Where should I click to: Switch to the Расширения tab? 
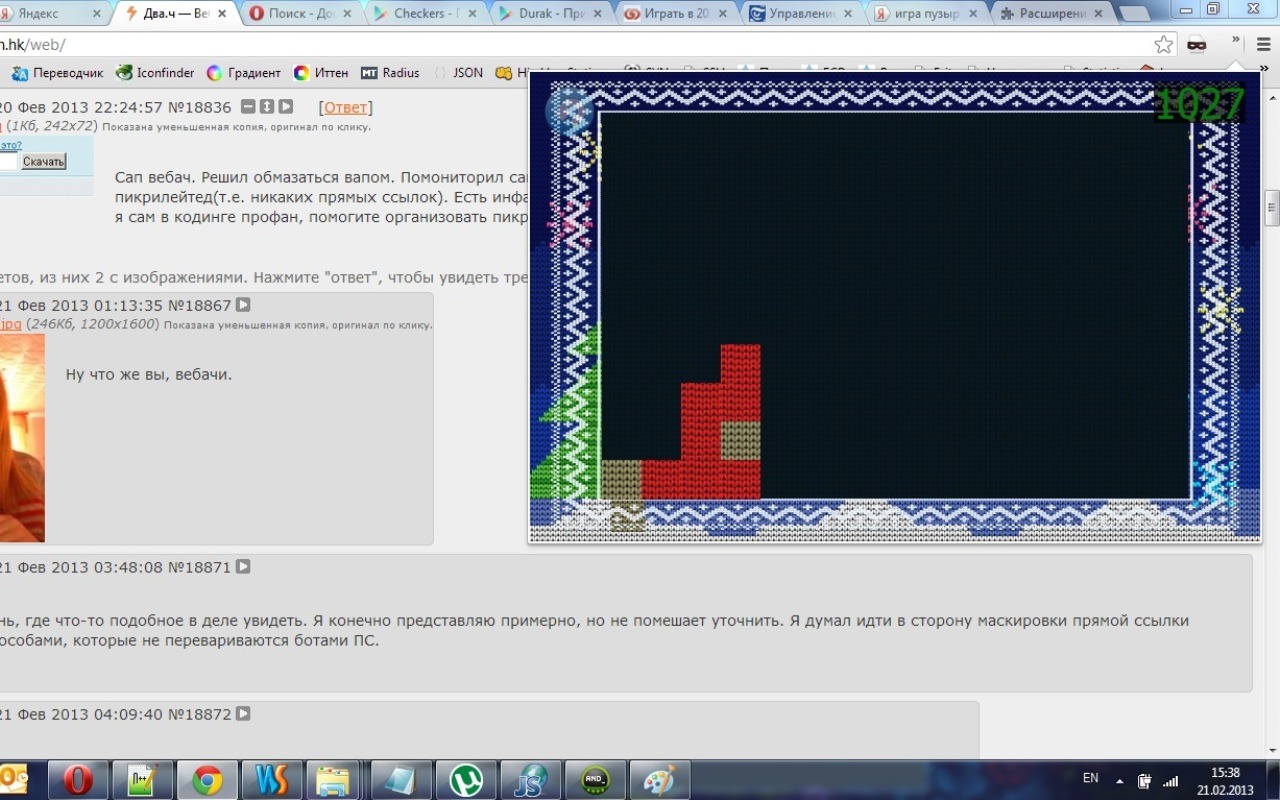1052,14
